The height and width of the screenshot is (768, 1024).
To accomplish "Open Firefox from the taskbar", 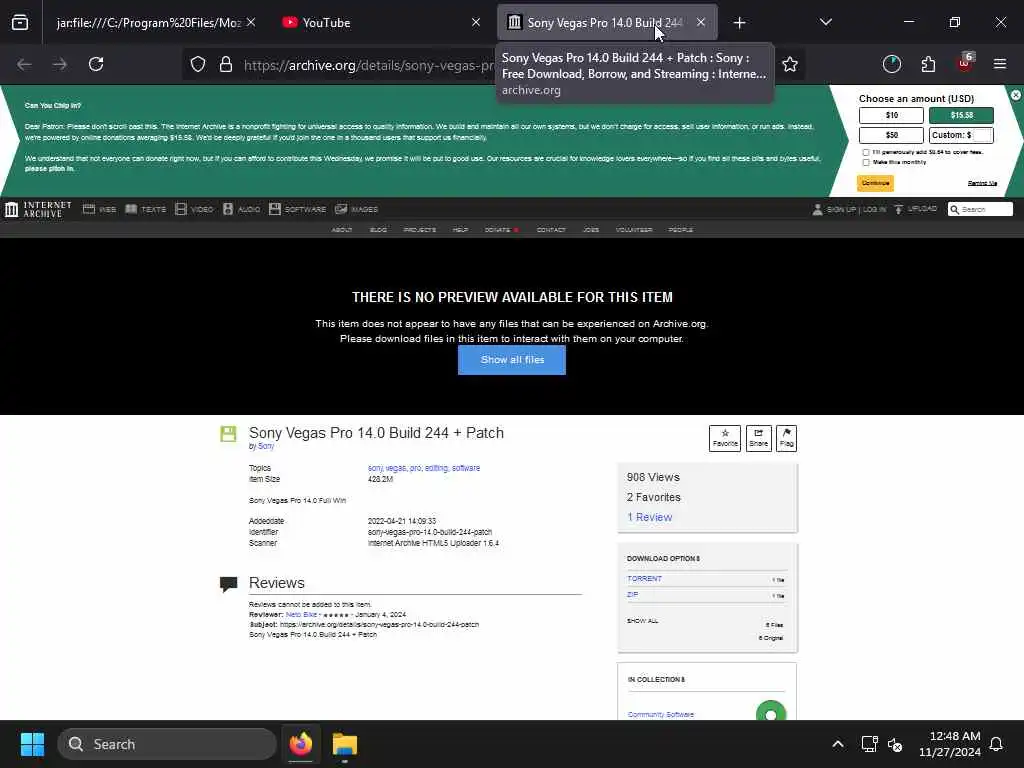I will pyautogui.click(x=301, y=744).
